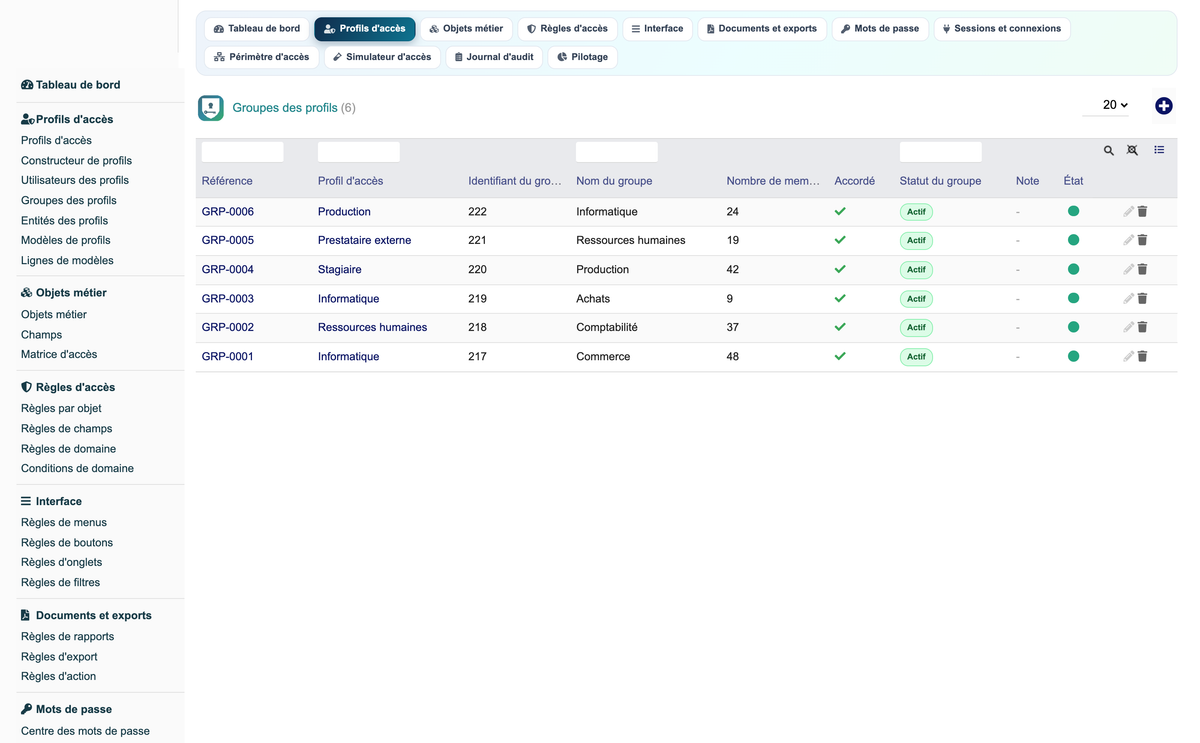Sort by the Nombre de membres column header
The image size is (1200, 743).
[773, 181]
